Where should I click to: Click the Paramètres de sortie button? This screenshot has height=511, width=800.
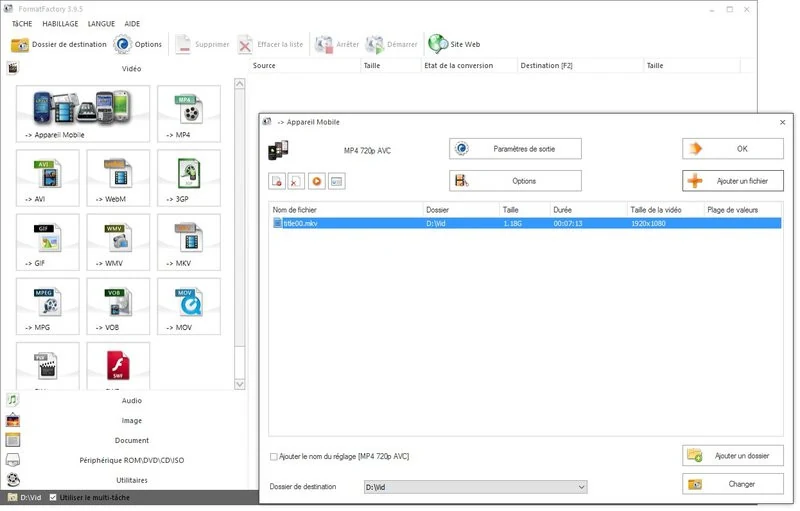[515, 149]
